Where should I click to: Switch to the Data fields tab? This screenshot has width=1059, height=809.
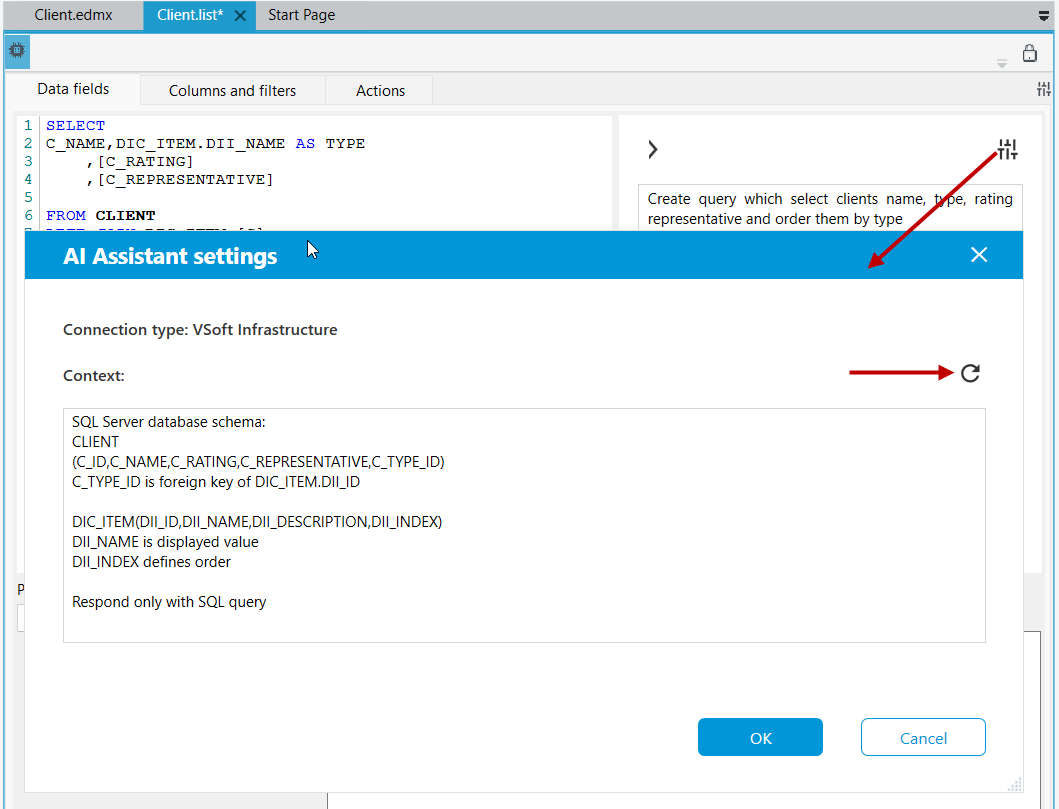(x=73, y=89)
